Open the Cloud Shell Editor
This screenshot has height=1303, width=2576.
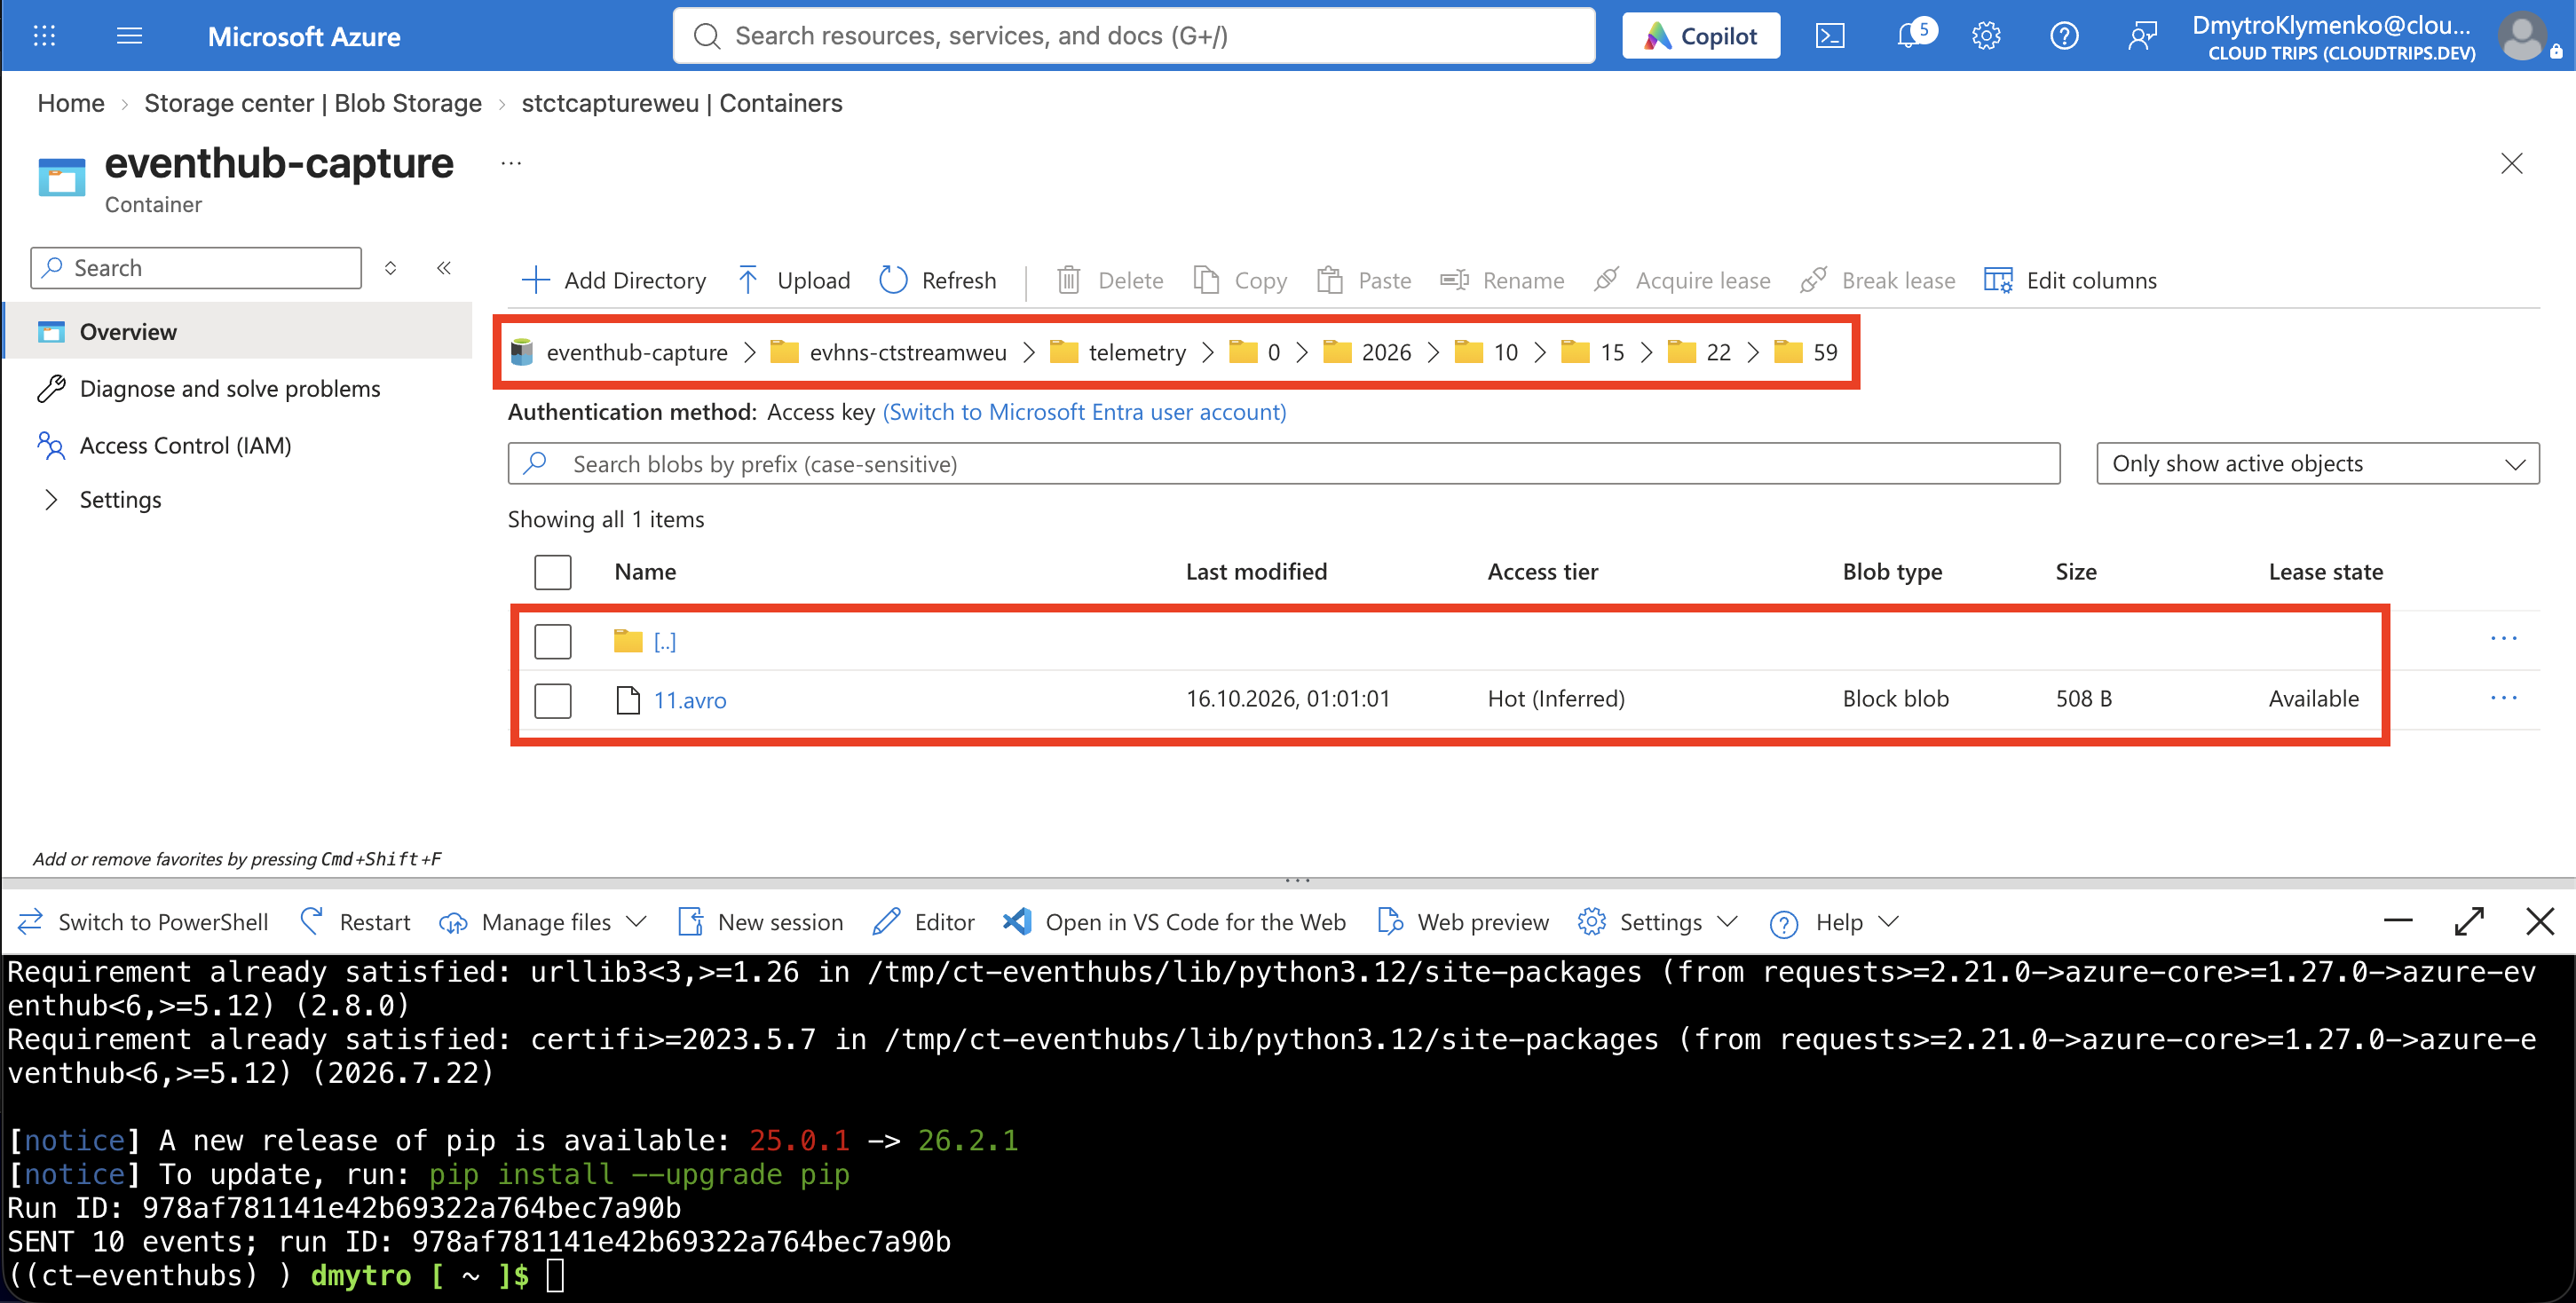coord(923,921)
